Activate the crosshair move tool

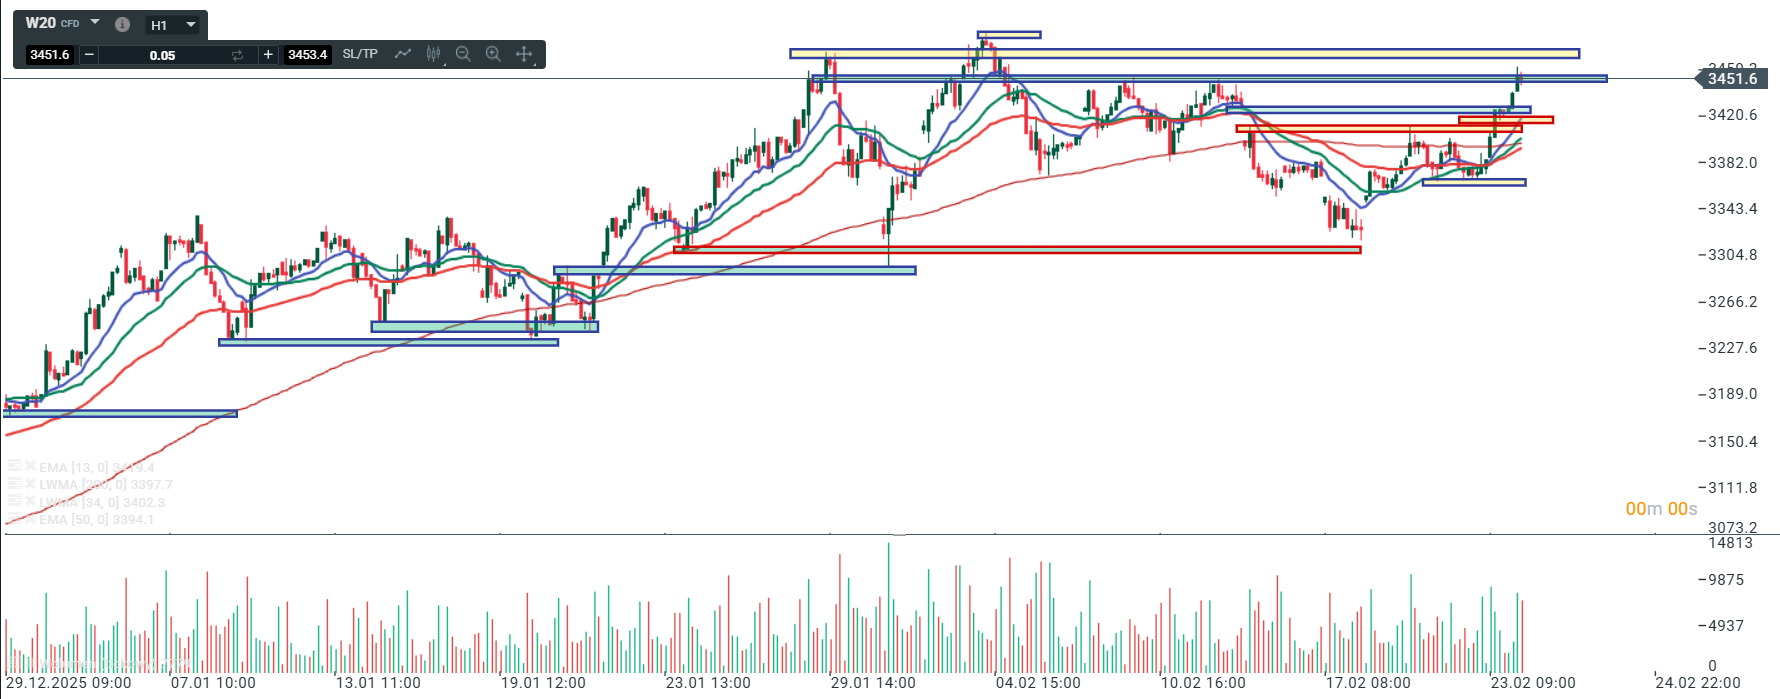[x=524, y=54]
